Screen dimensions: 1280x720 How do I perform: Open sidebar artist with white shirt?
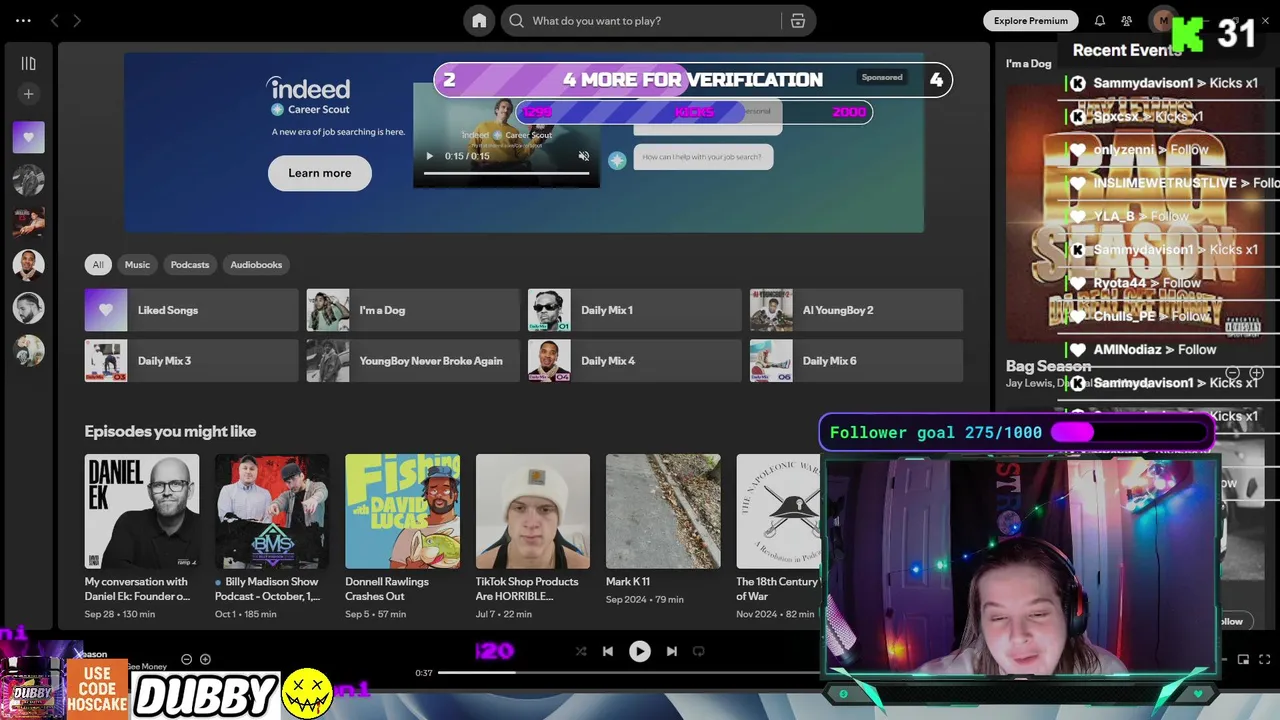pos(28,265)
